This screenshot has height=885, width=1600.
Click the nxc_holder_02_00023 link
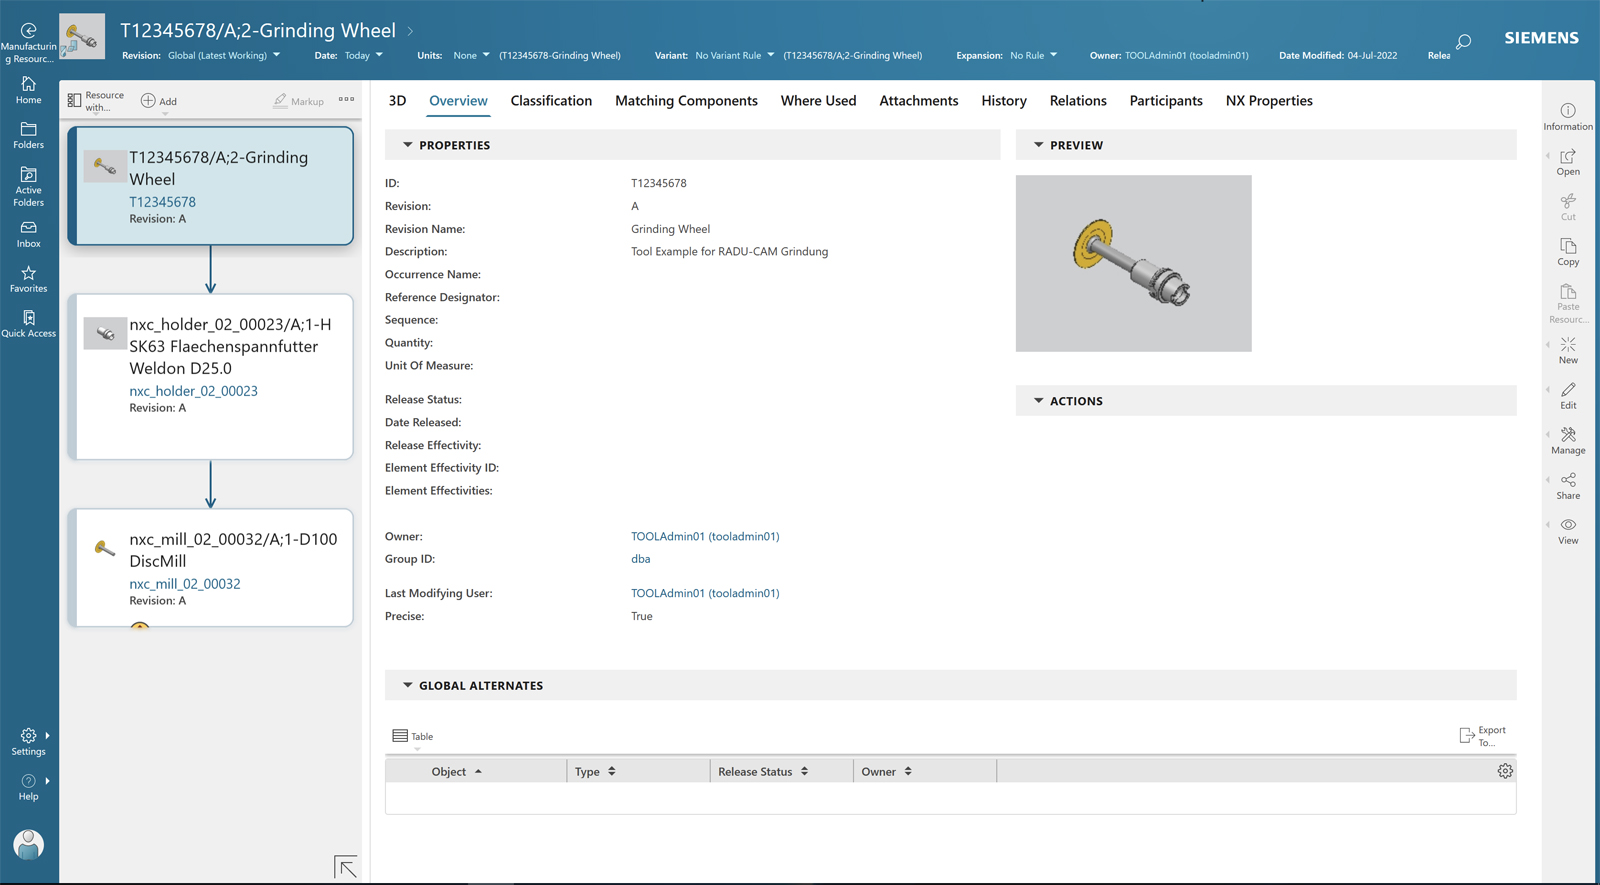[193, 391]
